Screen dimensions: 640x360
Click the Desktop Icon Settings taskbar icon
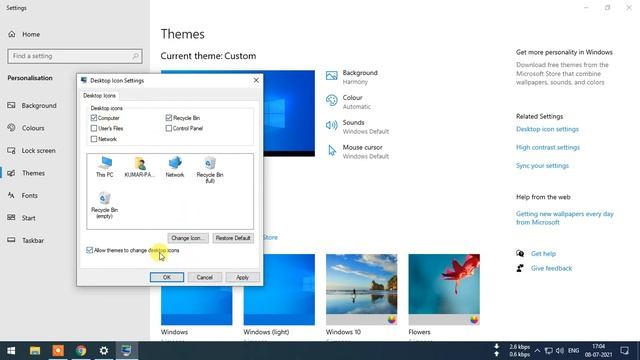127,351
